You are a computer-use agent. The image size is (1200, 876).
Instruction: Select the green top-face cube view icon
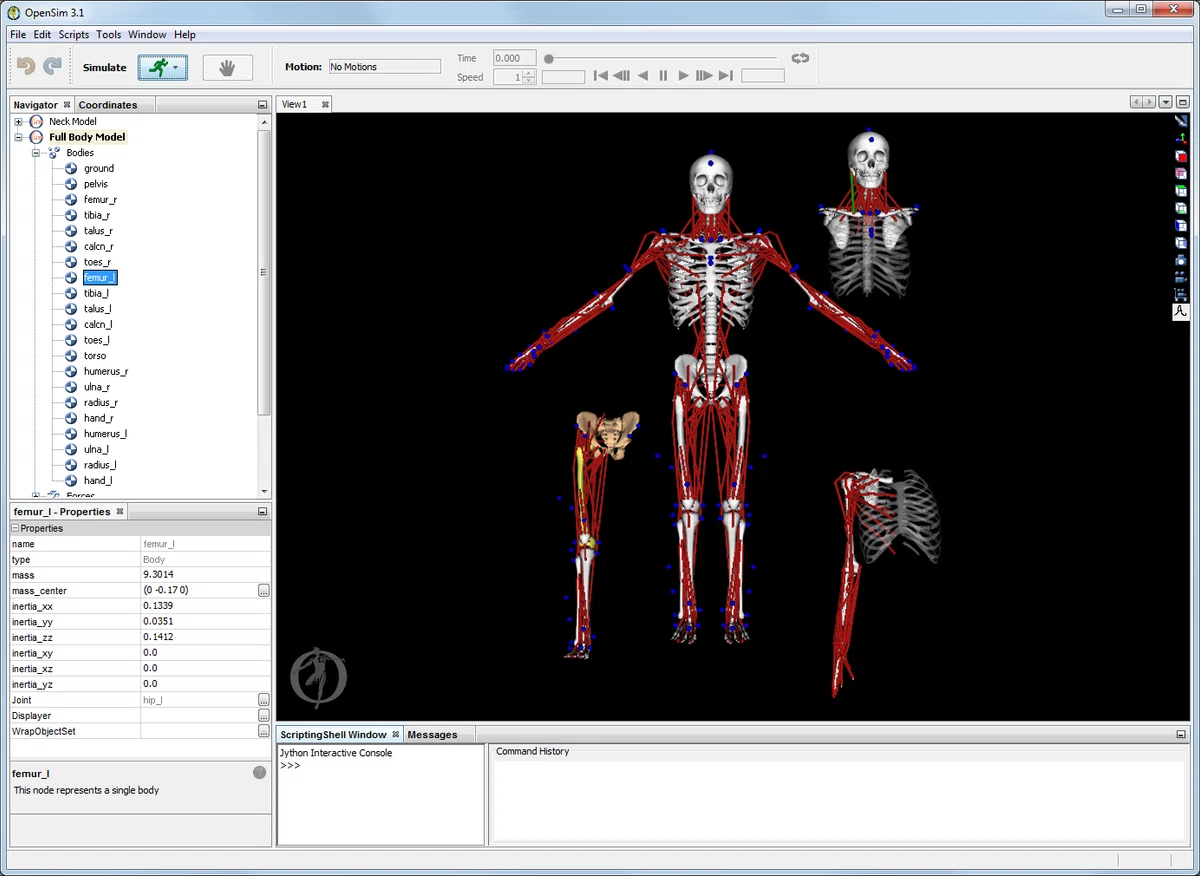coord(1181,190)
